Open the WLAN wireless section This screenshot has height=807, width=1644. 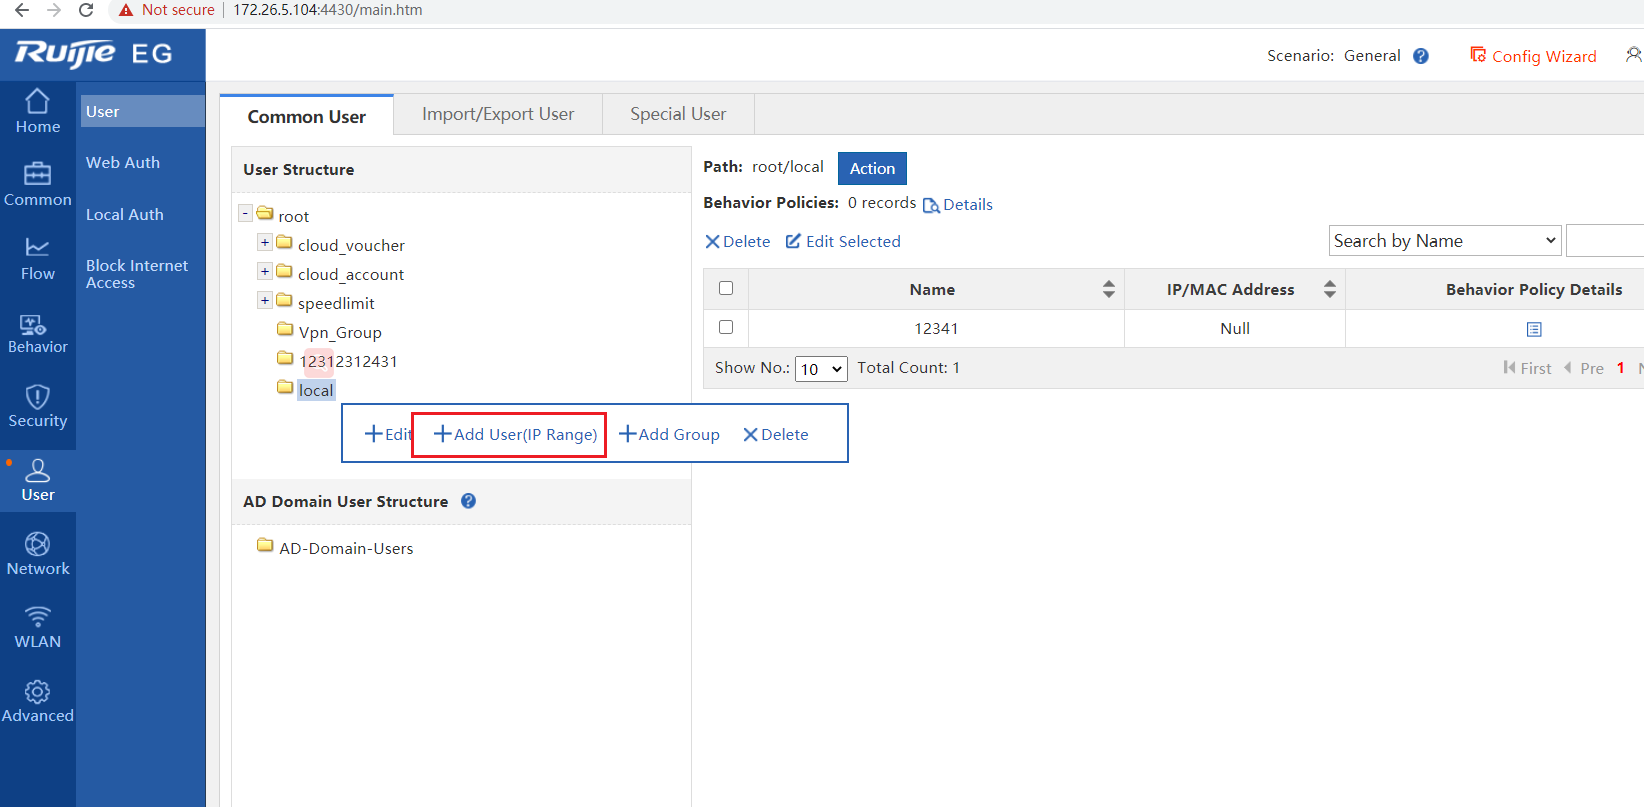click(37, 628)
